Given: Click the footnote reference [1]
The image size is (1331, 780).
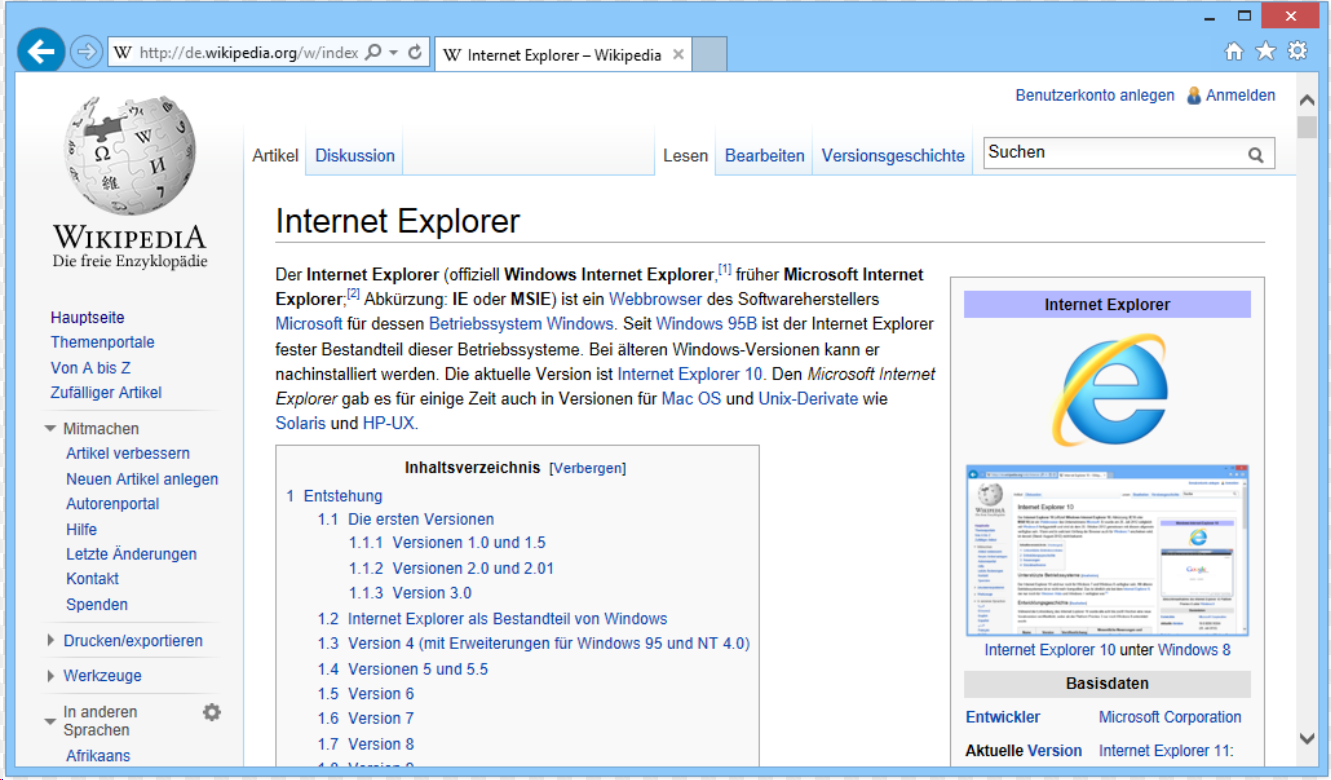Looking at the screenshot, I should 725,270.
